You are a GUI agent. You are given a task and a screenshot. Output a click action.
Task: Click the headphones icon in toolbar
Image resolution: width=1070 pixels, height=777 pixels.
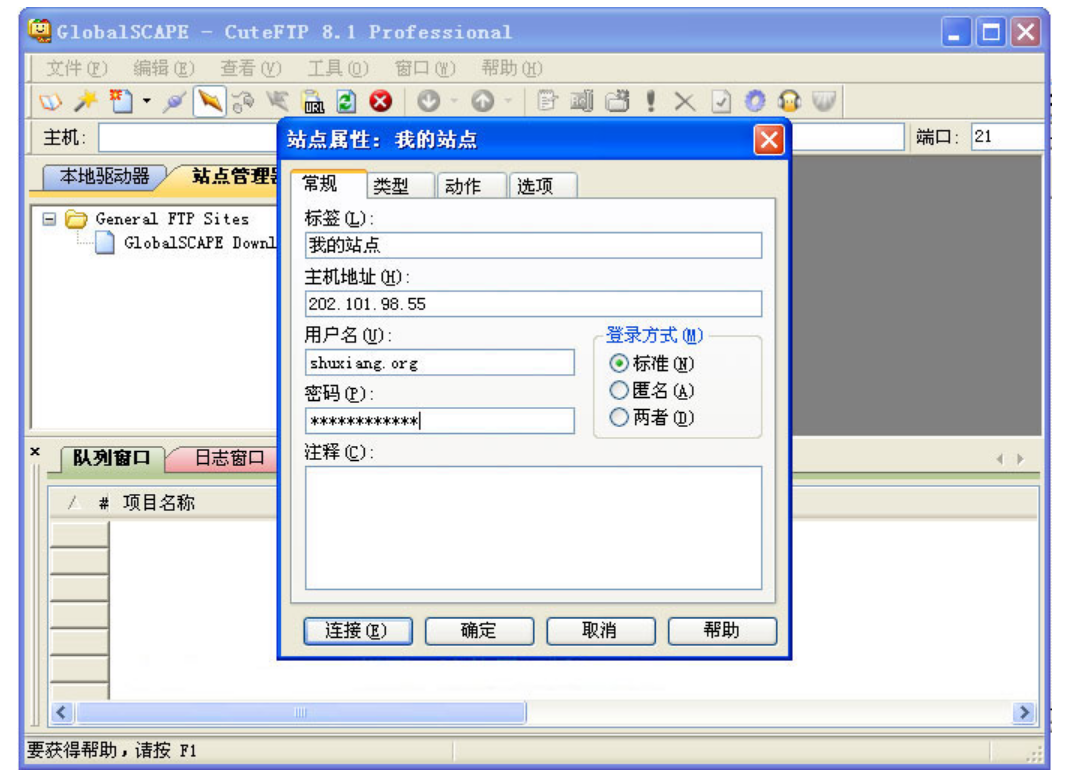pyautogui.click(x=790, y=101)
